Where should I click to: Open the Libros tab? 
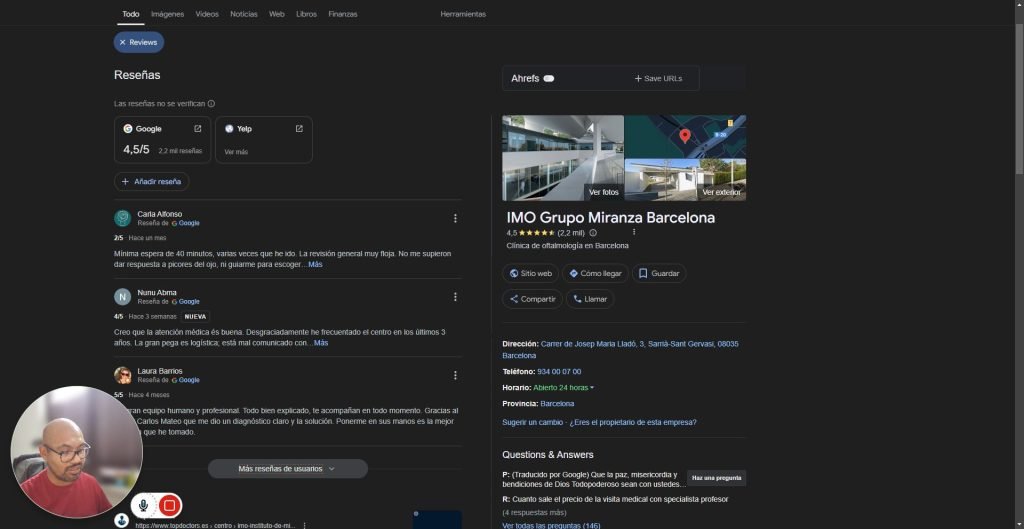click(306, 14)
